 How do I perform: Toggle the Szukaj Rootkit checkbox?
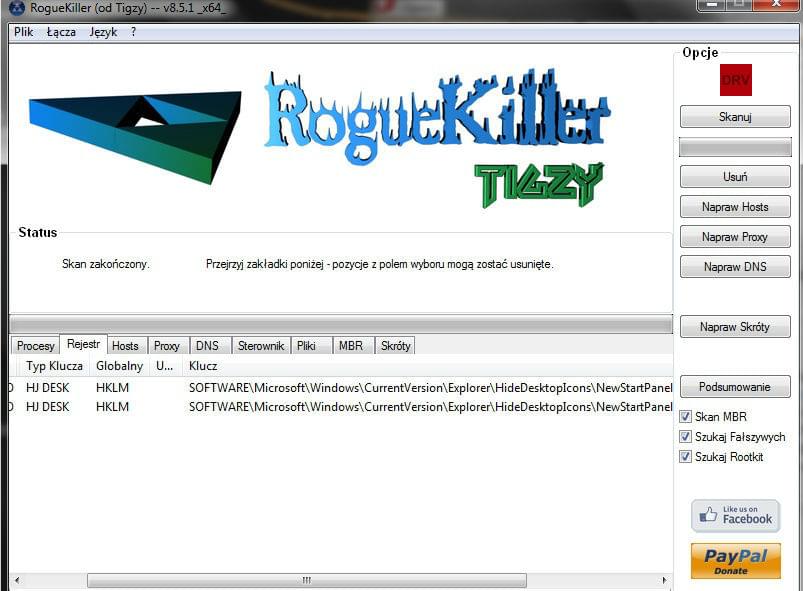point(685,456)
